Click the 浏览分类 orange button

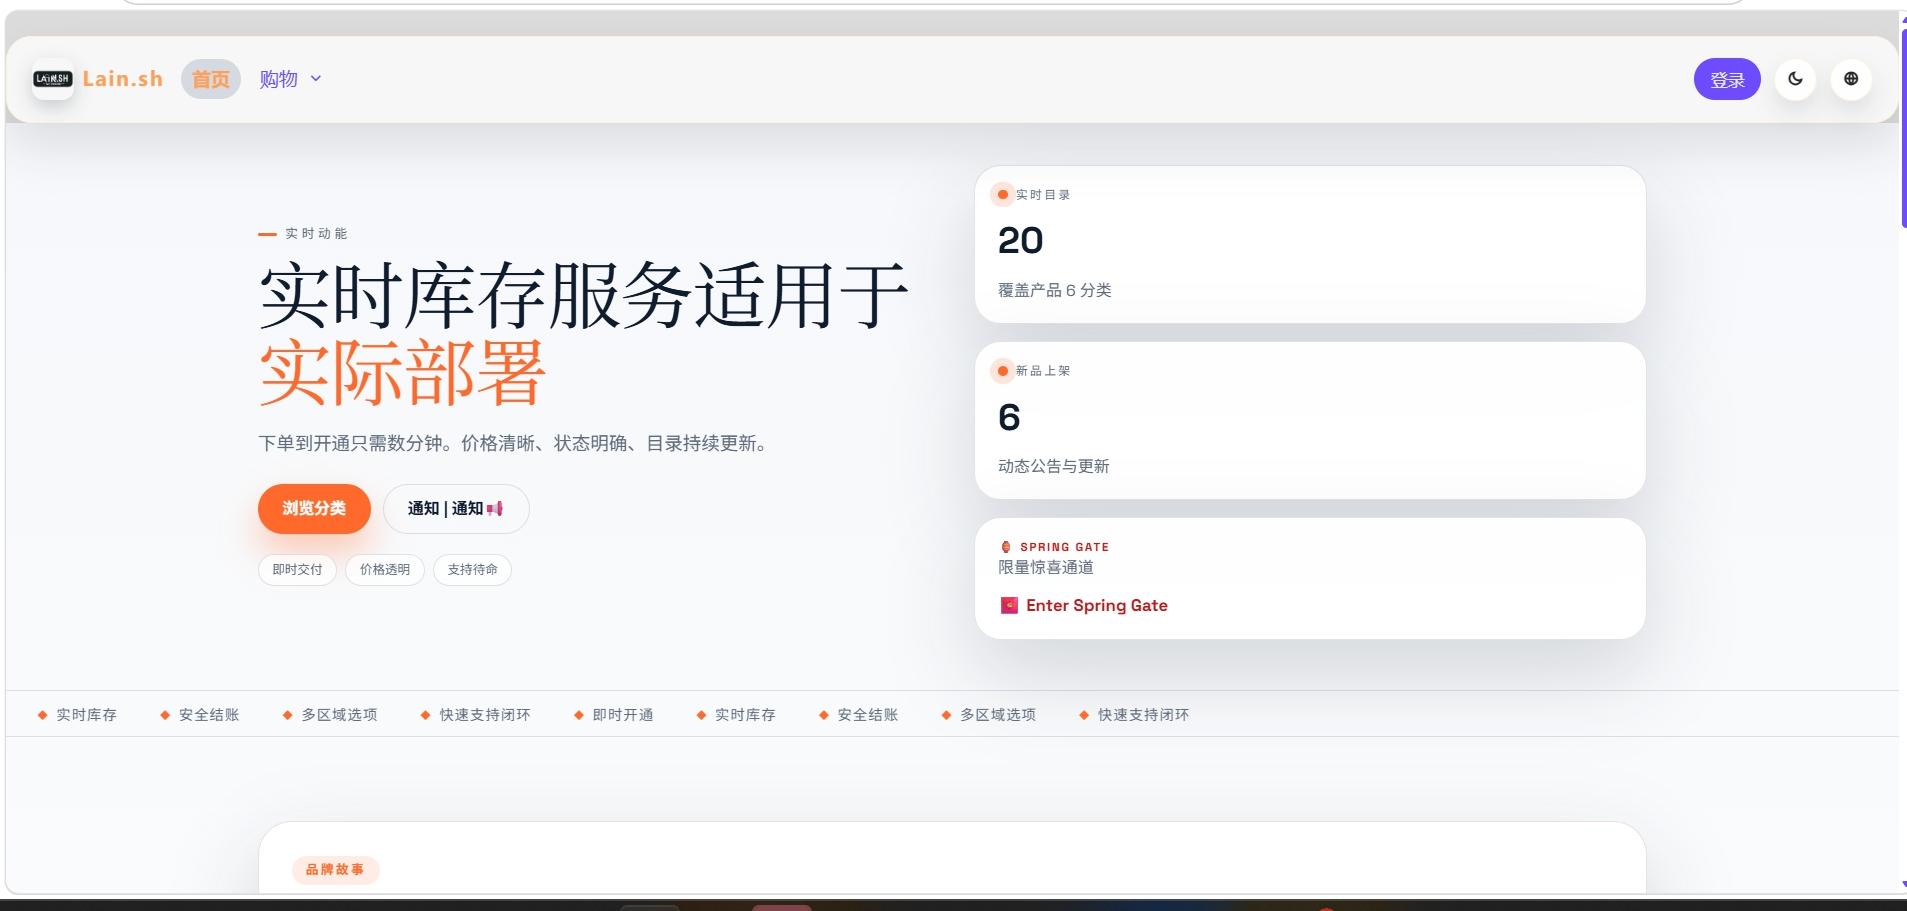click(x=314, y=509)
